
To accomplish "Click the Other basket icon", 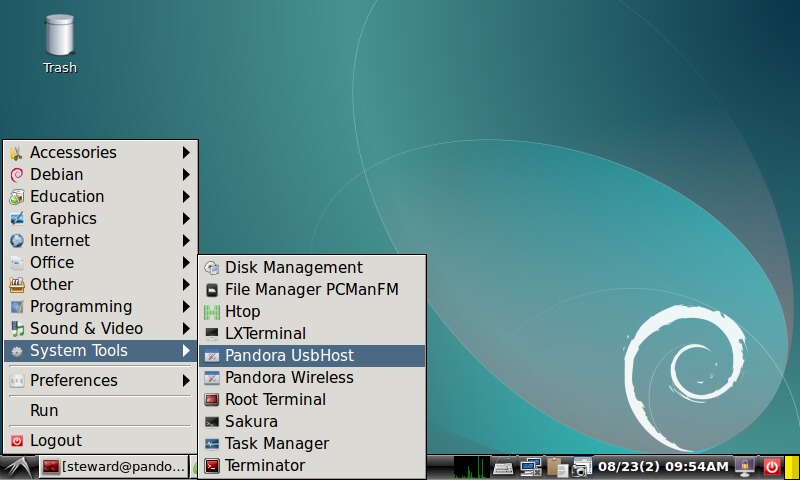I will [17, 284].
